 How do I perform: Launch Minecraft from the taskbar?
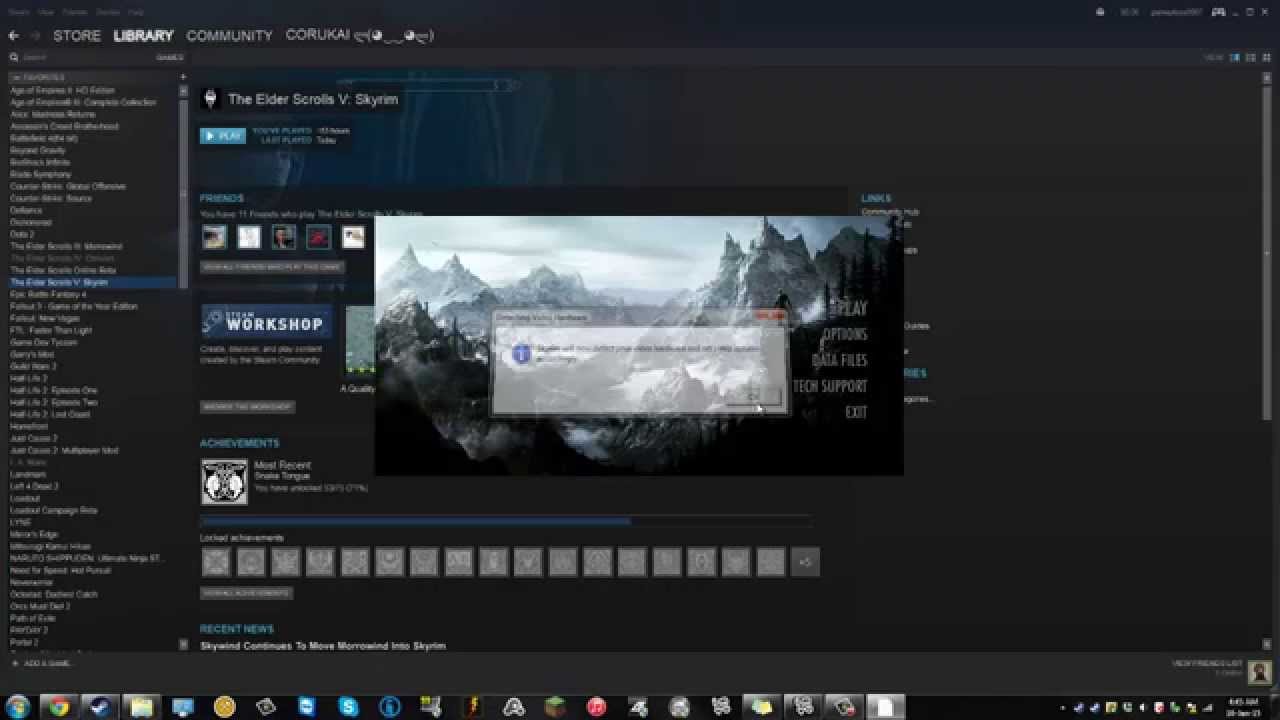[555, 707]
